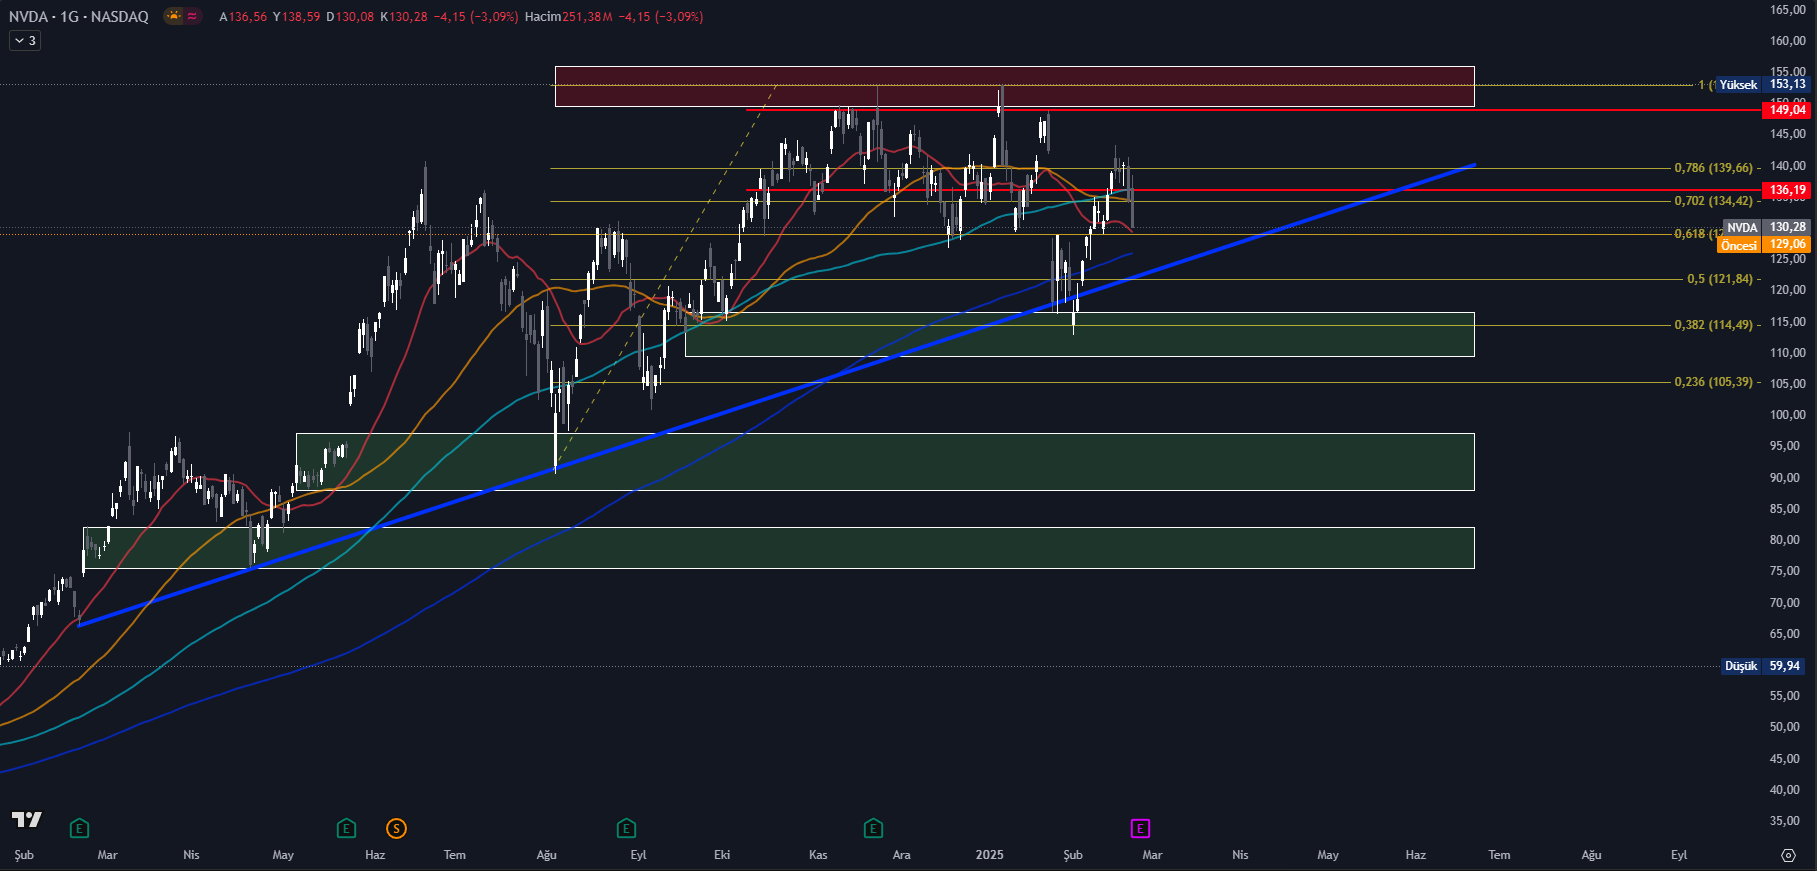Image resolution: width=1817 pixels, height=871 pixels.
Task: Open the earnings E marker left of the S marker
Action: 346,828
